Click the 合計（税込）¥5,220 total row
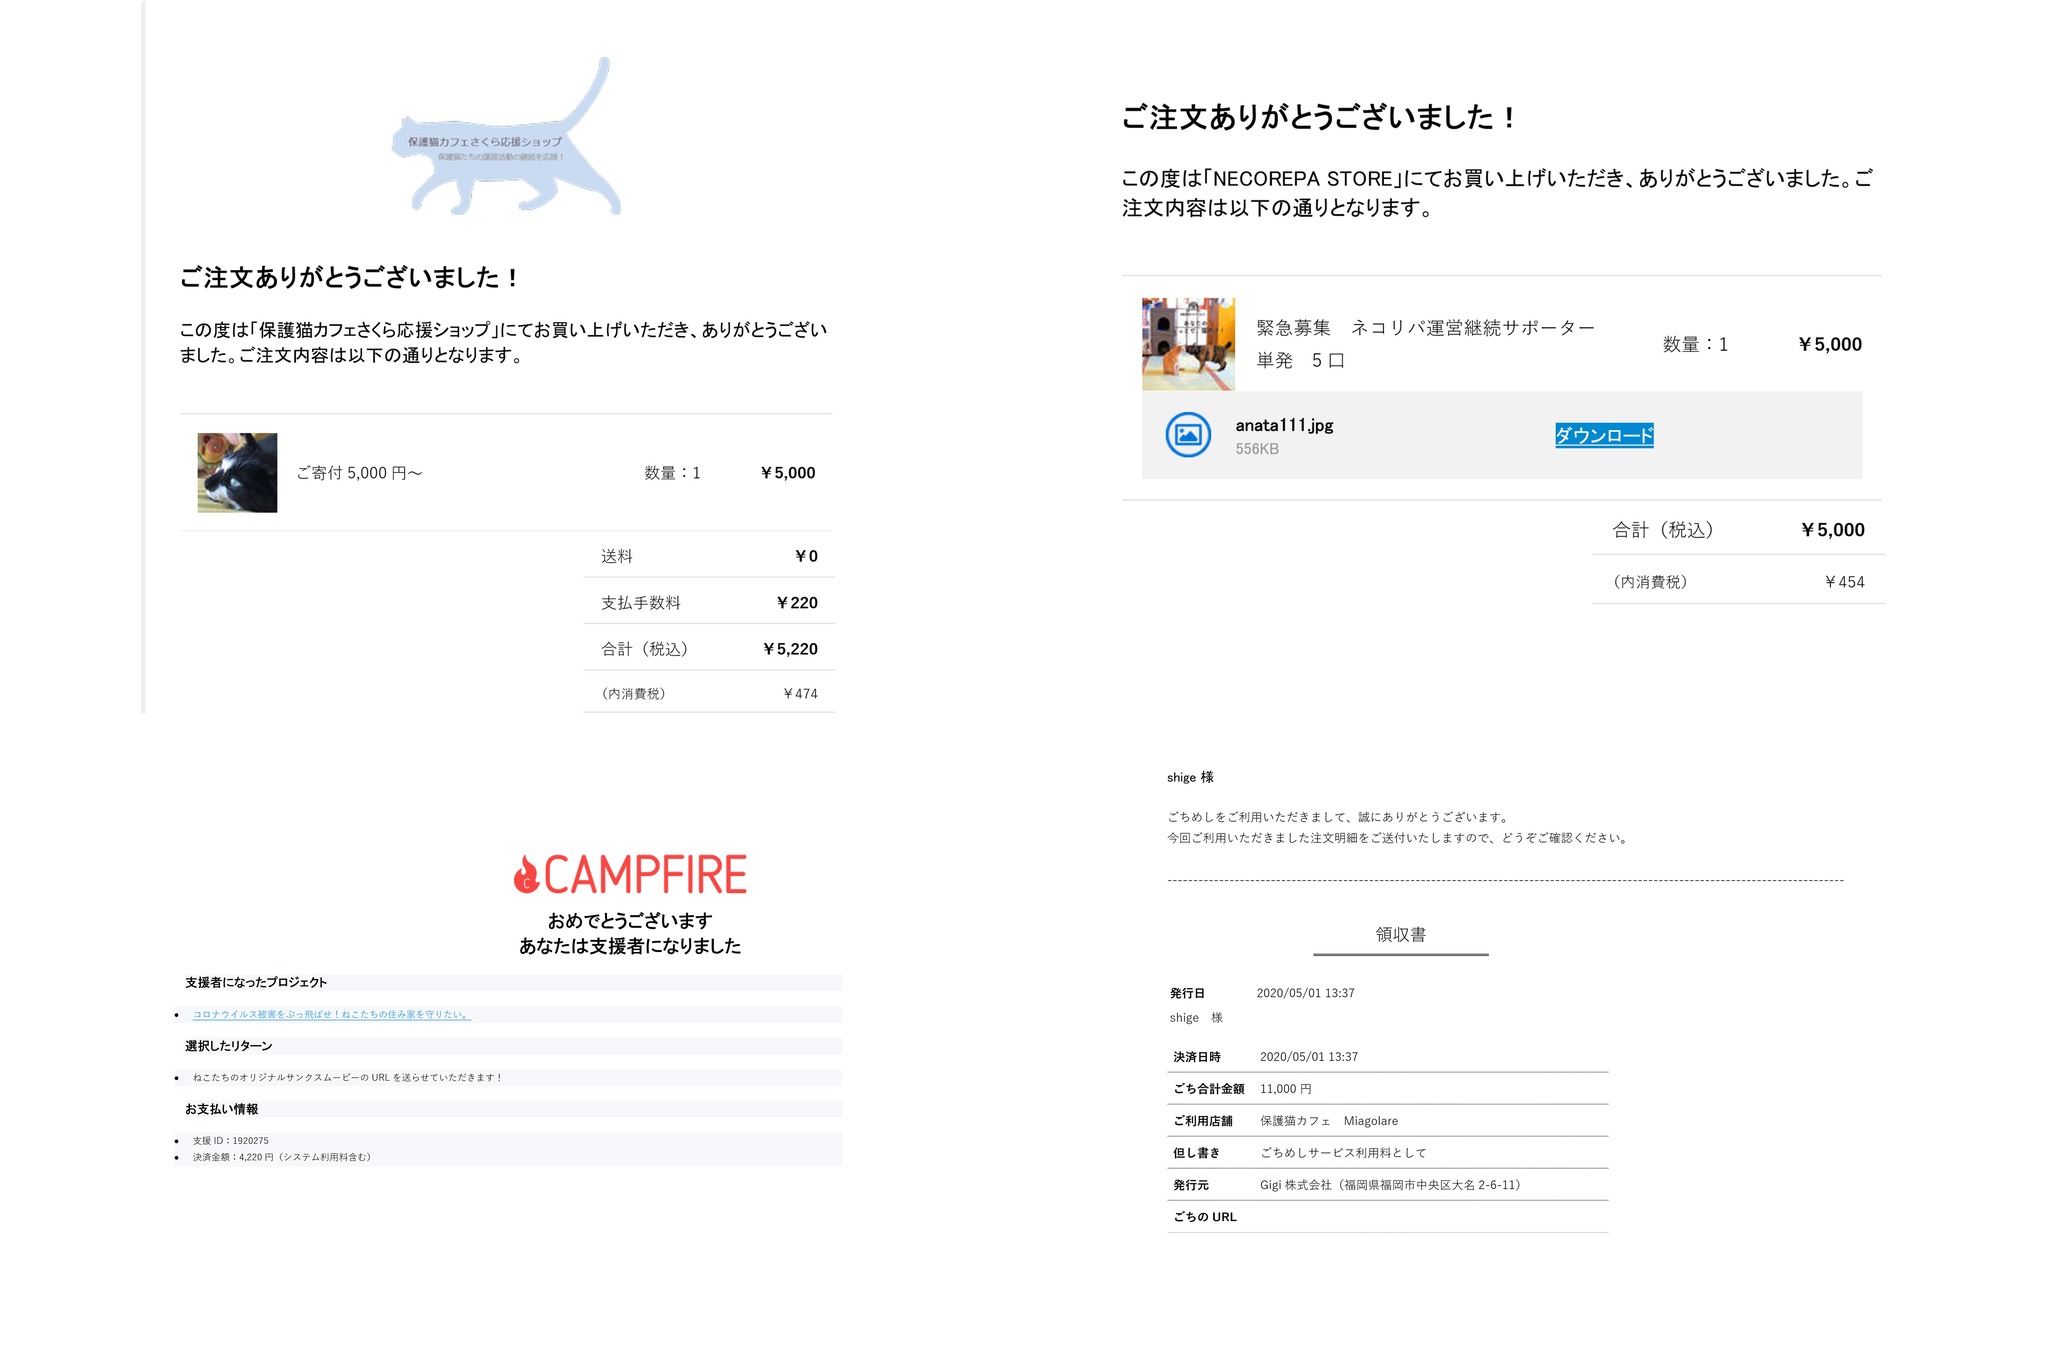 (709, 648)
